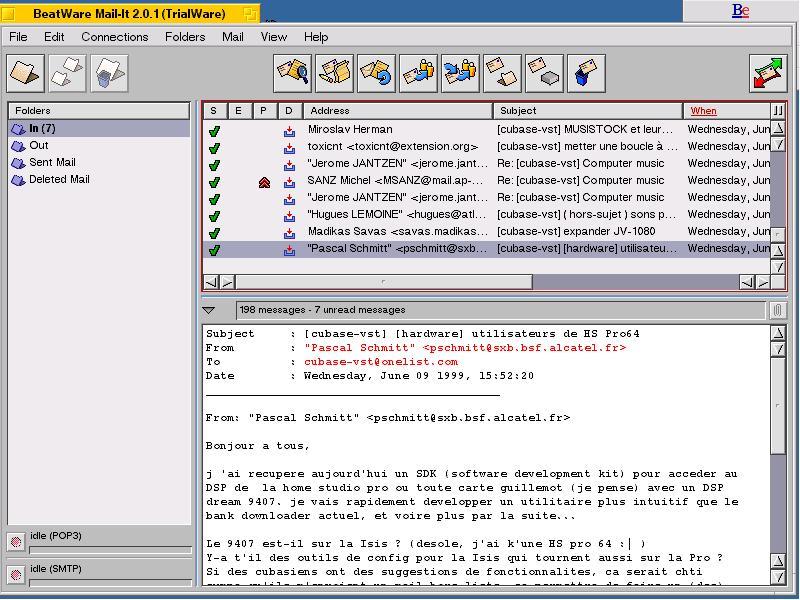This screenshot has height=600, width=800.
Task: Click the download icon in Madikas Savas row
Action: pos(289,233)
